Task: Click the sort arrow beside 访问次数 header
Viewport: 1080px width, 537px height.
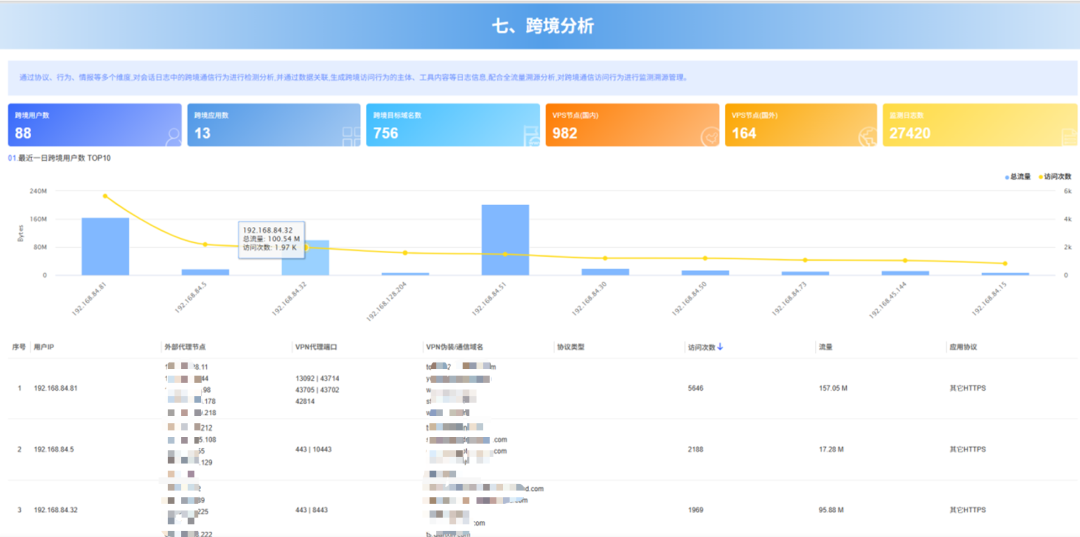Action: pos(720,347)
